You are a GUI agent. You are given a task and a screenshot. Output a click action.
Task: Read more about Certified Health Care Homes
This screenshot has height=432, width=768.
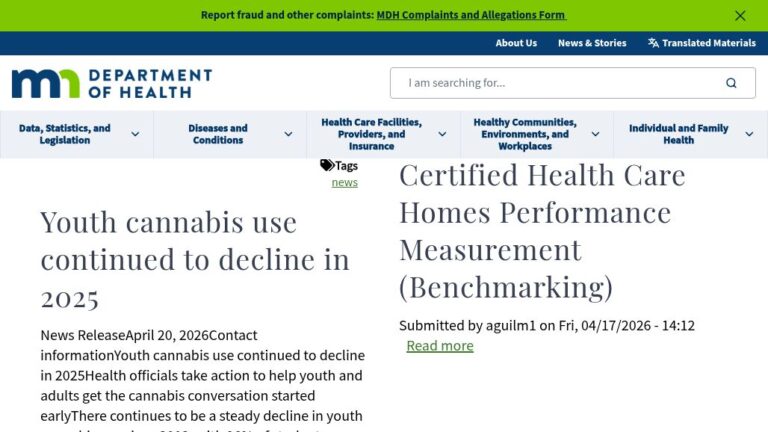coord(439,346)
